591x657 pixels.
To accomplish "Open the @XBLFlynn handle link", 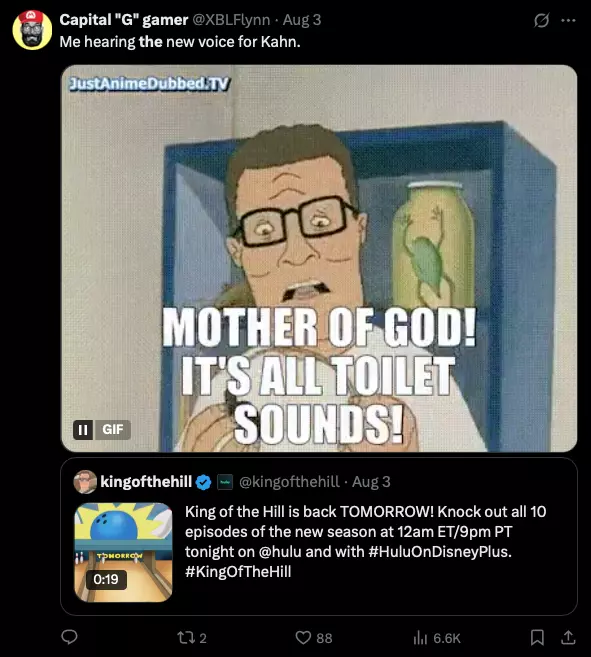I will click(x=231, y=20).
